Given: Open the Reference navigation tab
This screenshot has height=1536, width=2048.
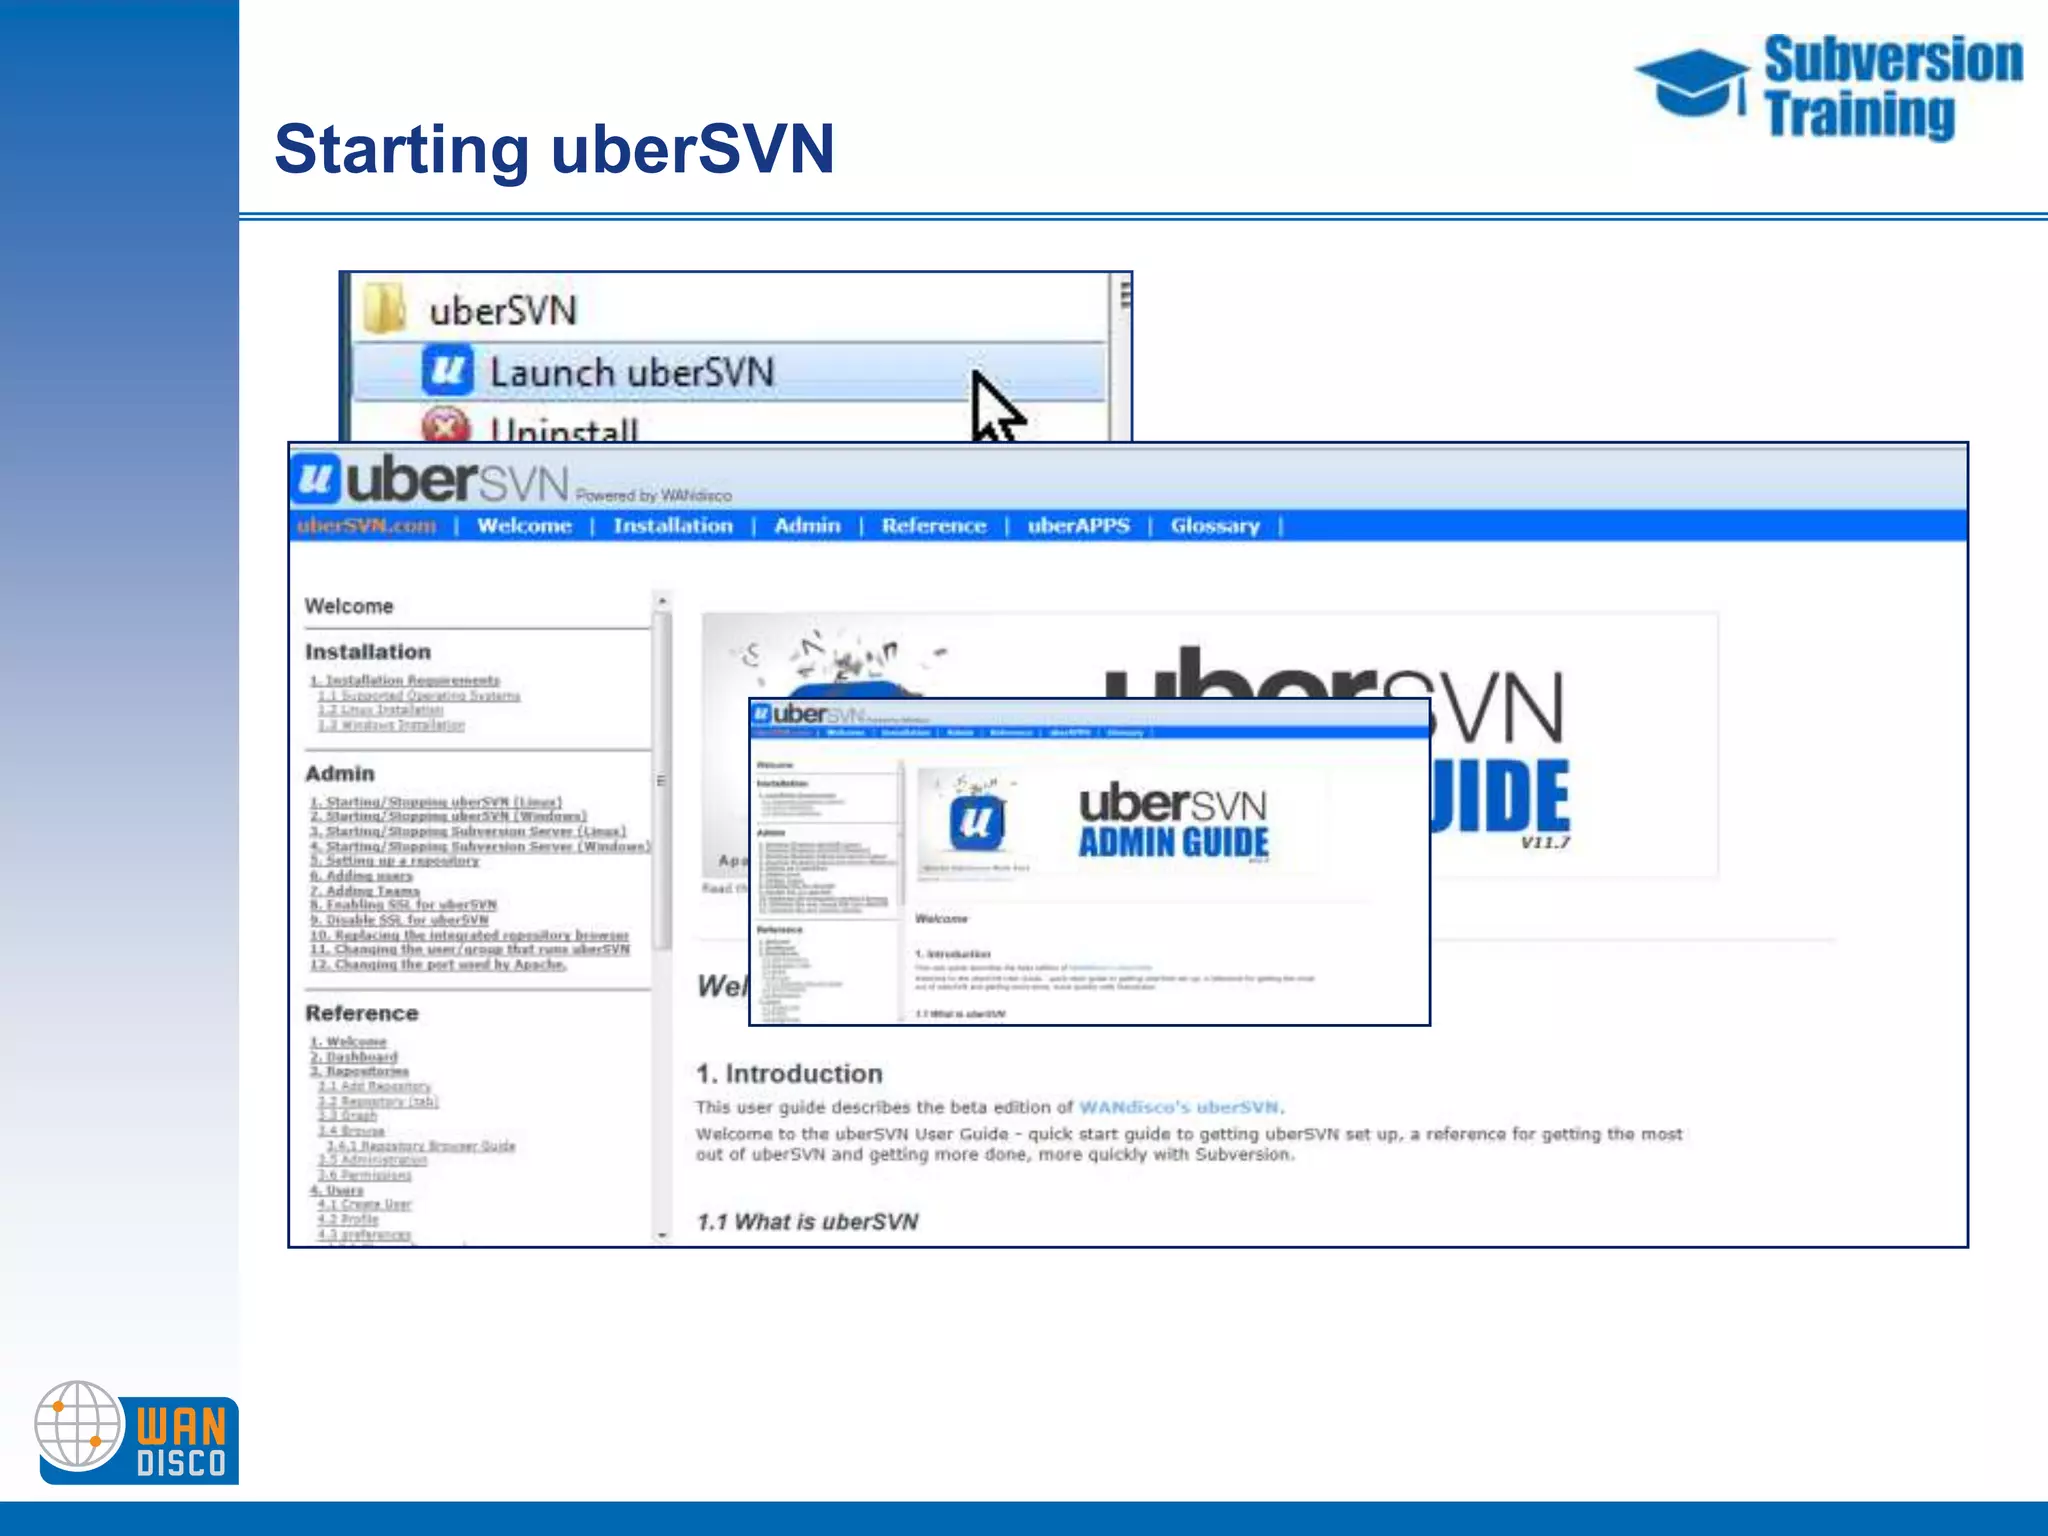Looking at the screenshot, I should [x=934, y=526].
